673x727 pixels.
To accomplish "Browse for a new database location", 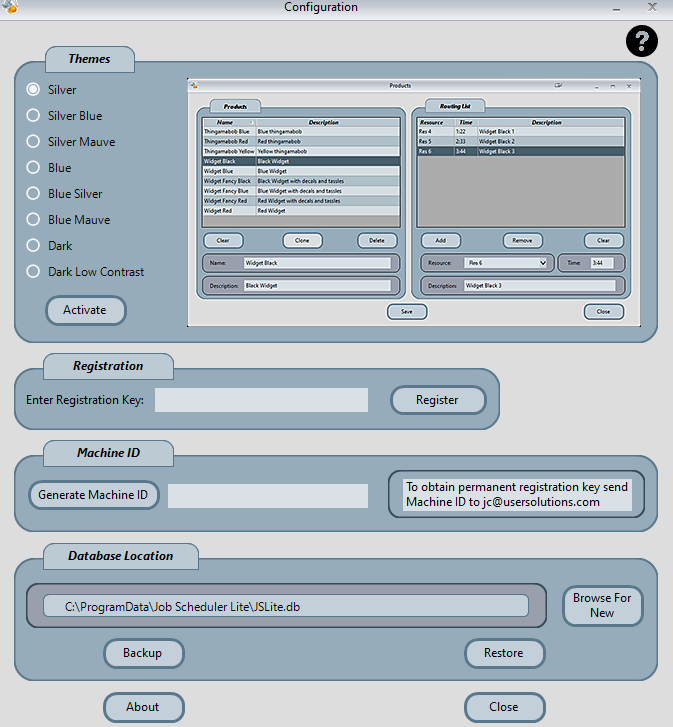I will point(603,606).
